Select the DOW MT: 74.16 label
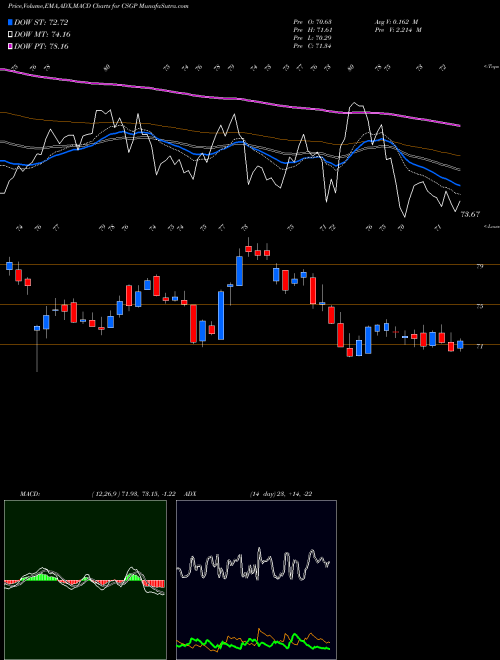This screenshot has width=500, height=660. pyautogui.click(x=42, y=35)
